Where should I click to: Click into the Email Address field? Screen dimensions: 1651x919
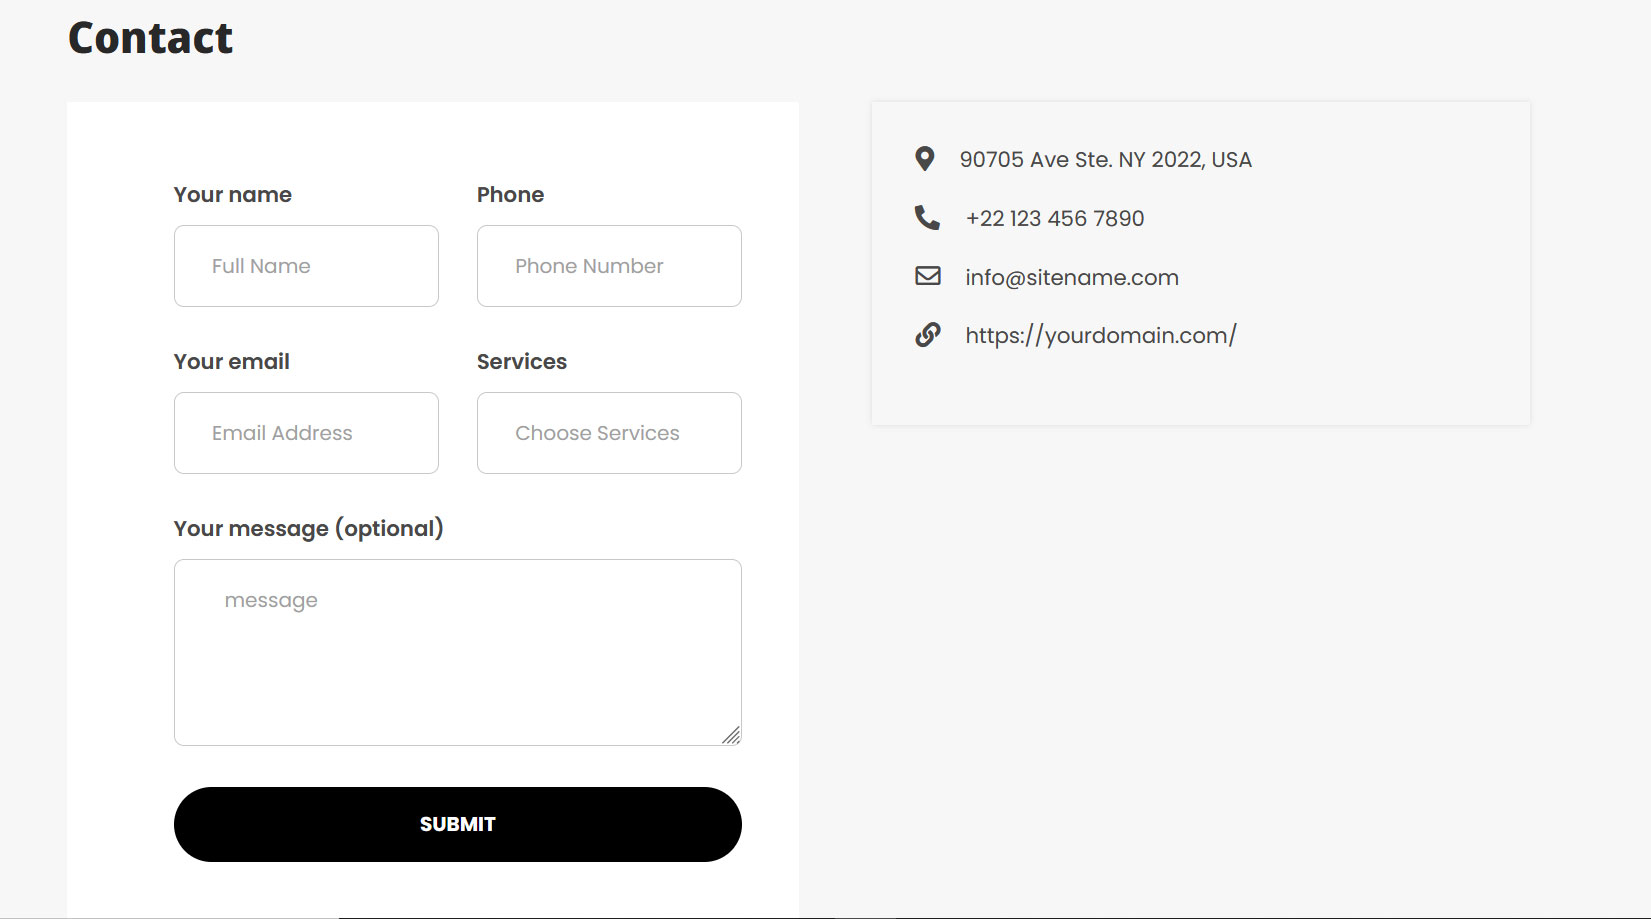coord(306,433)
